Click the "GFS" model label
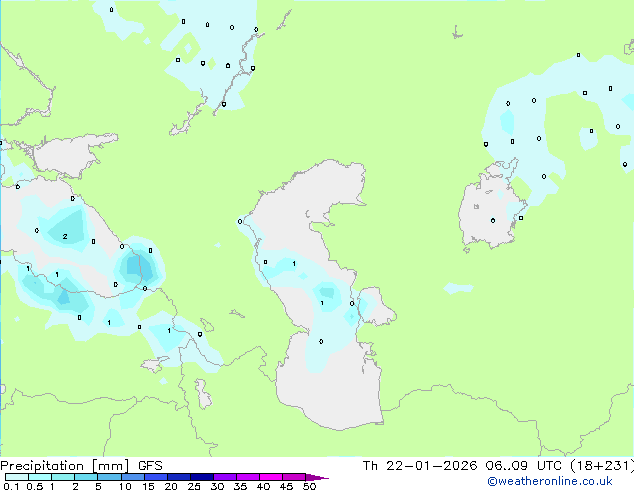This screenshot has width=634, height=490. pyautogui.click(x=150, y=466)
